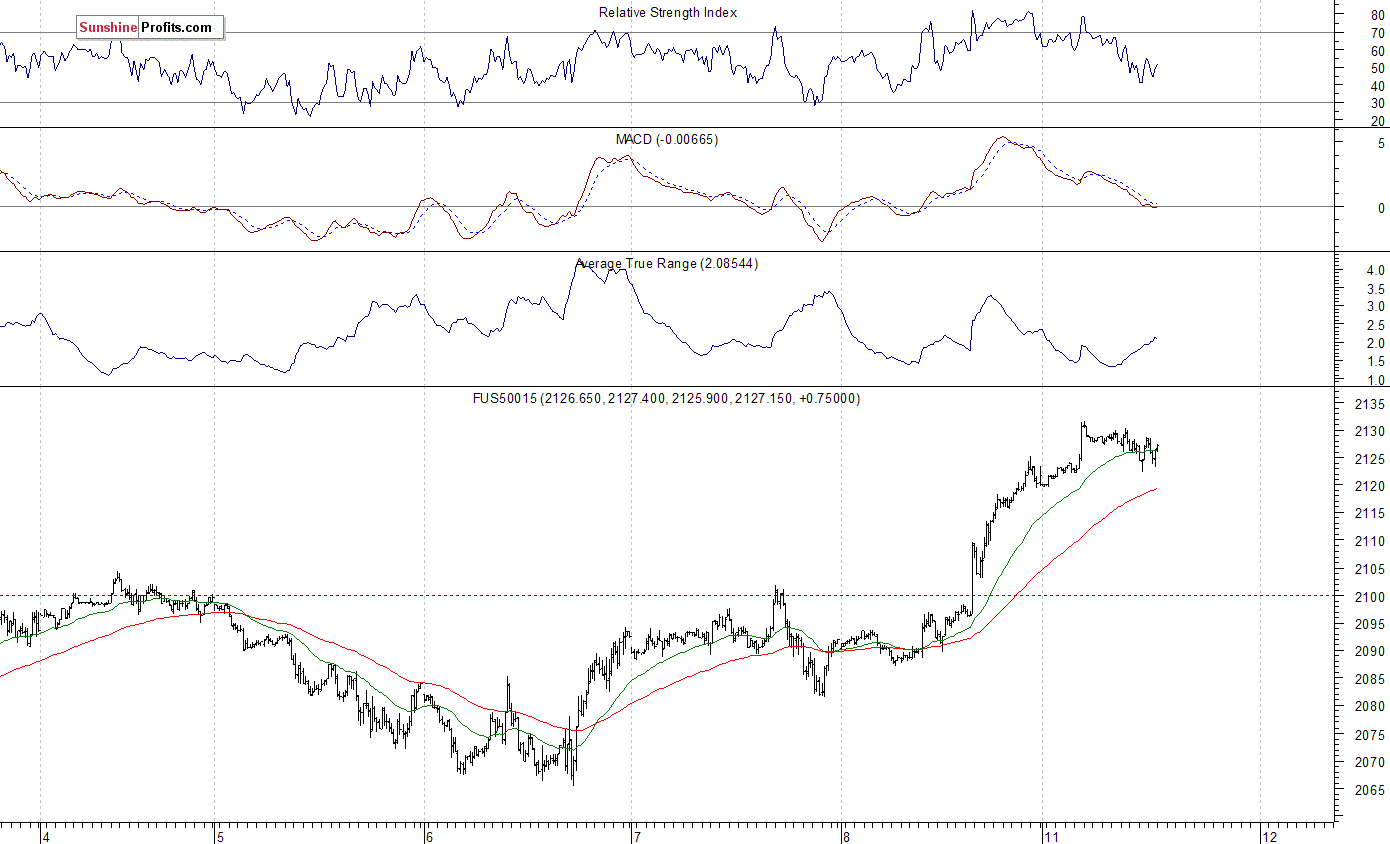Click the 2065 price axis label

pyautogui.click(x=1368, y=789)
